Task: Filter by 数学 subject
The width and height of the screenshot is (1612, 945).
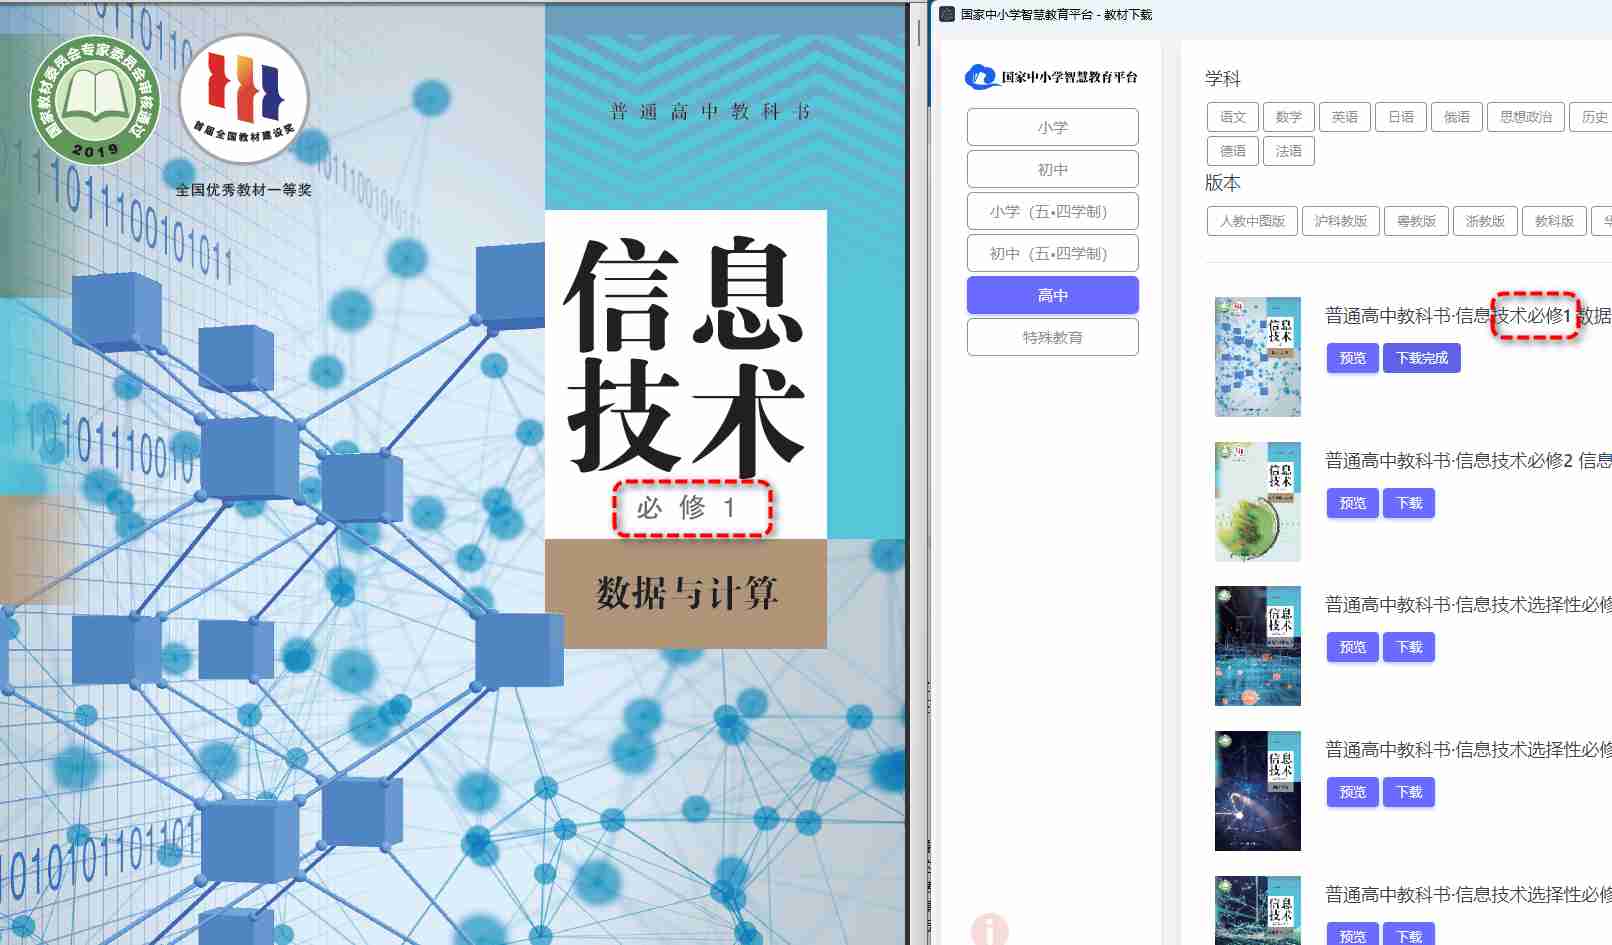Action: coord(1288,117)
